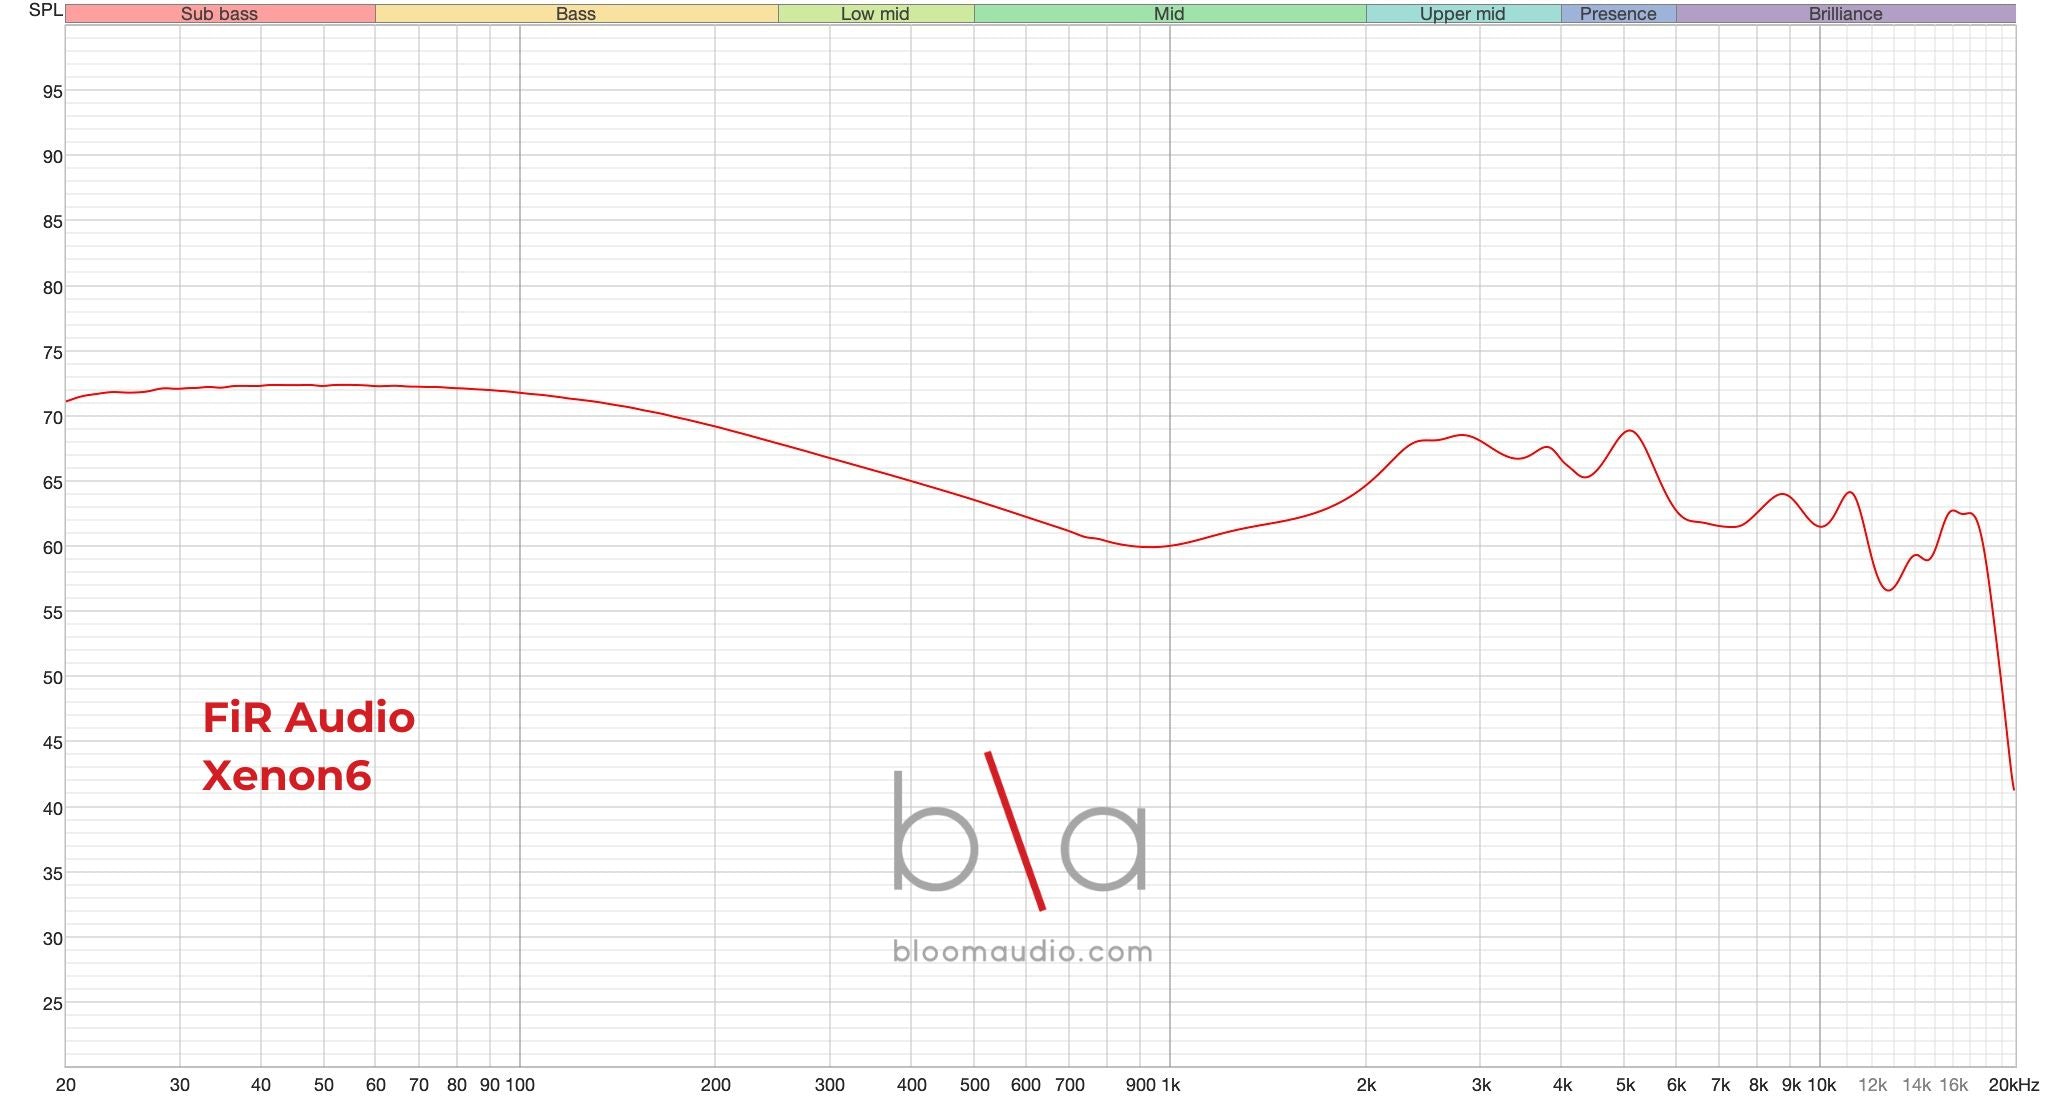Click the FiR Audio title text
The width and height of the screenshot is (2048, 1098).
[308, 717]
